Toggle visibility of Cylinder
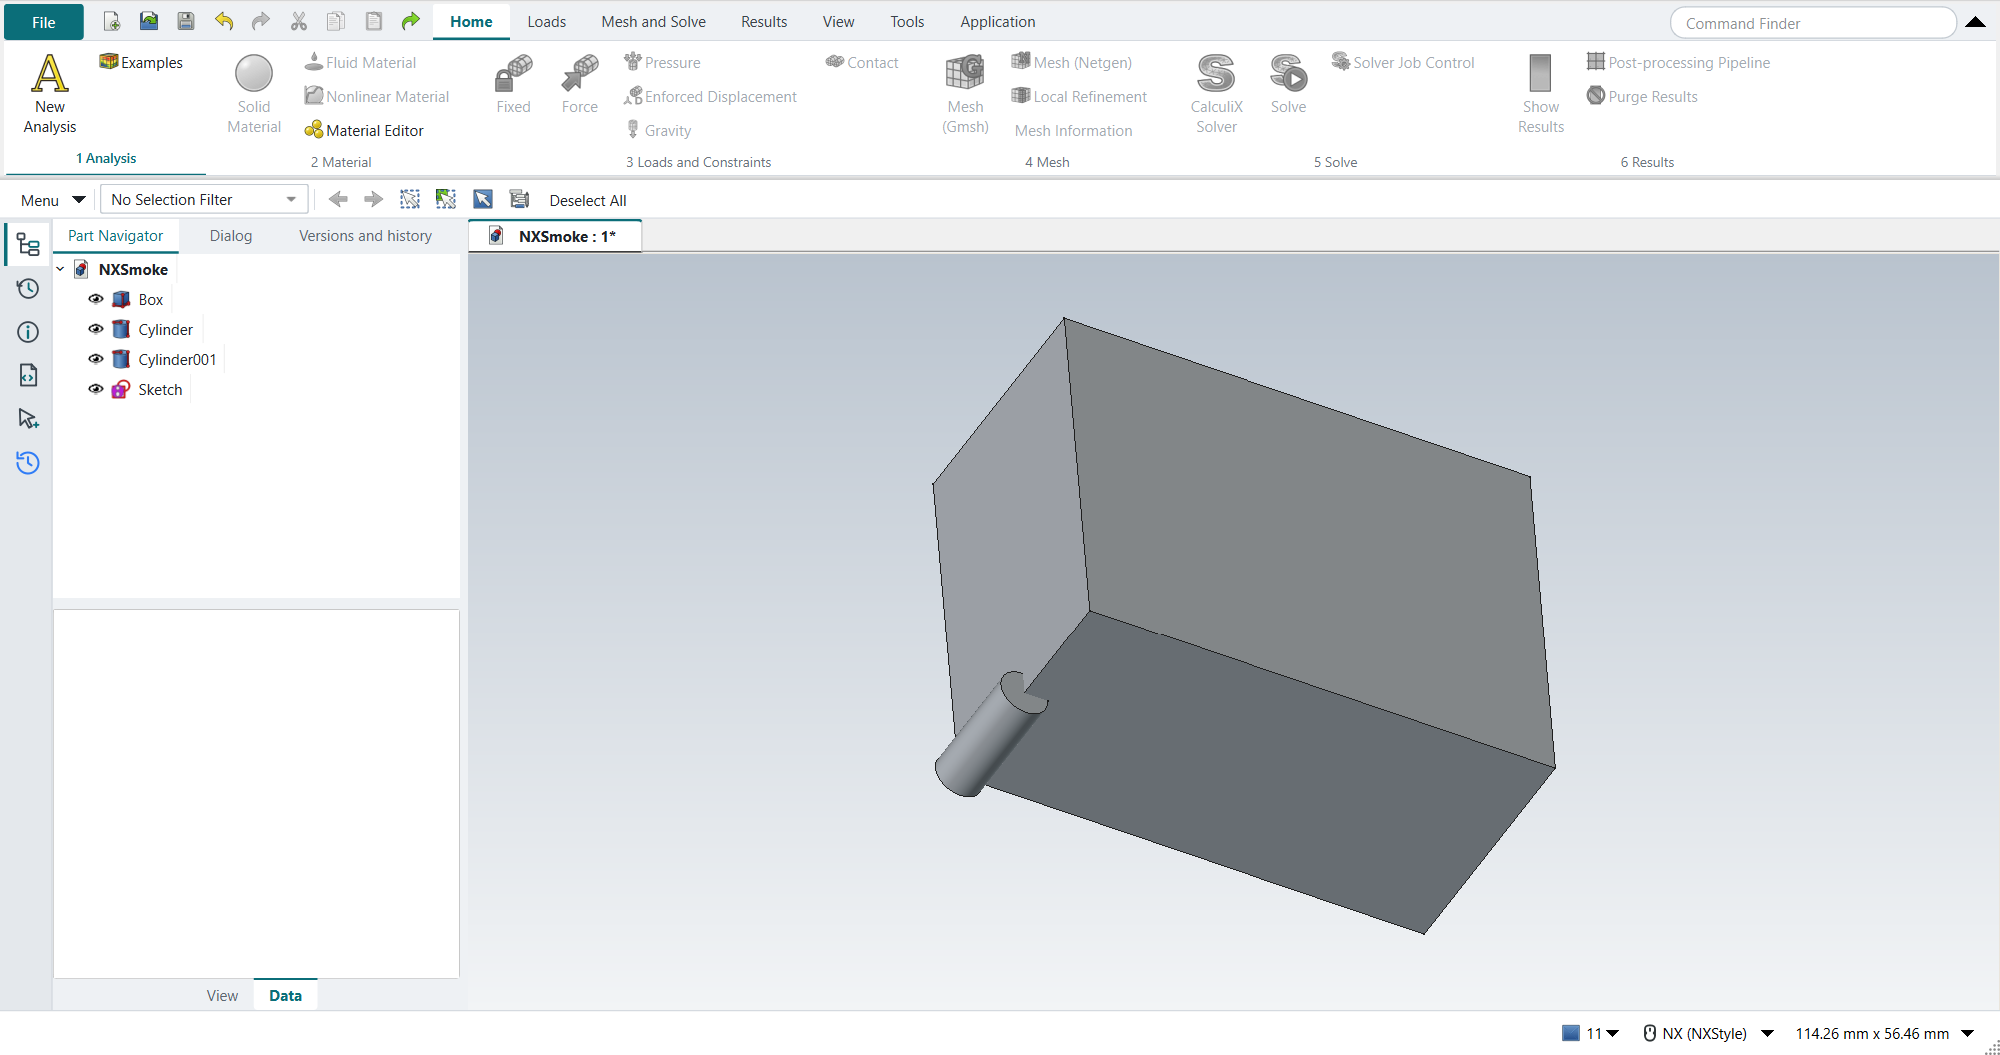The width and height of the screenshot is (2000, 1055). 96,329
